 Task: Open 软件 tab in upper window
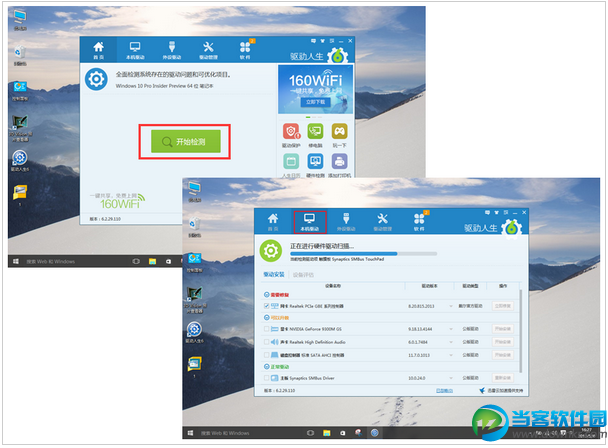[x=245, y=50]
